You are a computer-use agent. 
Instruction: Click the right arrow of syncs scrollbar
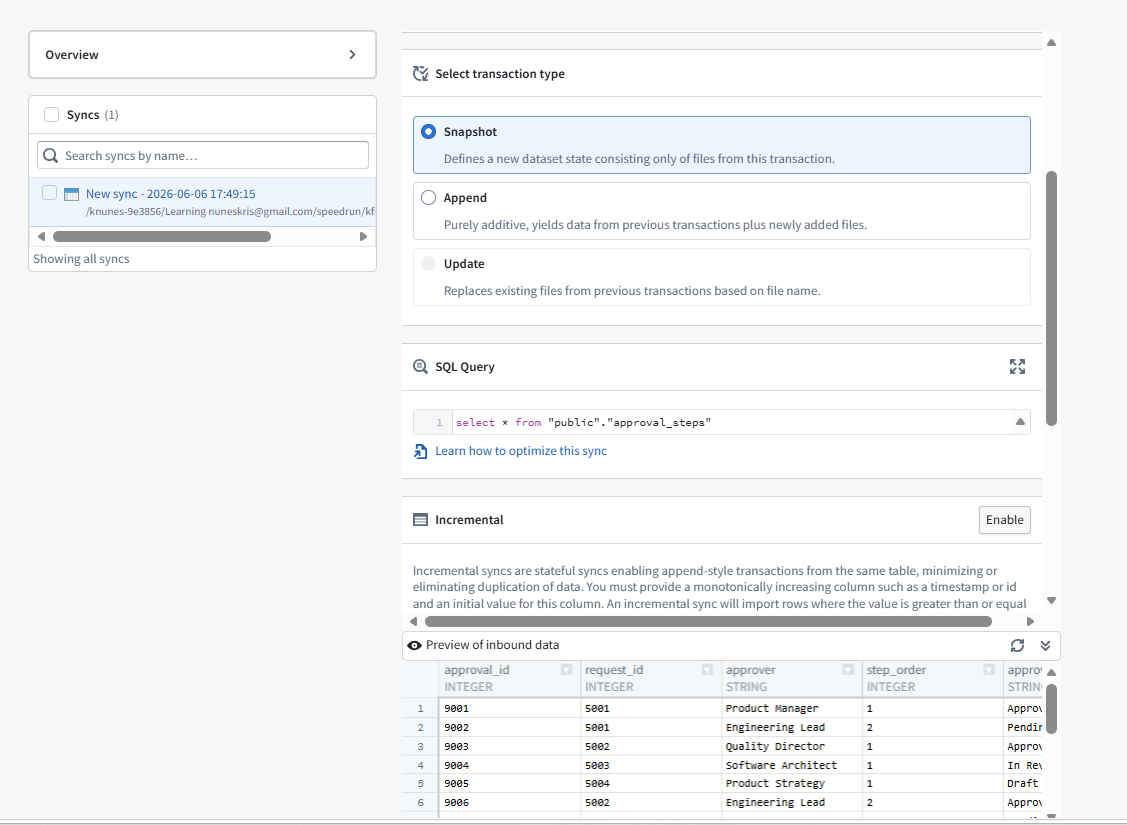[363, 236]
